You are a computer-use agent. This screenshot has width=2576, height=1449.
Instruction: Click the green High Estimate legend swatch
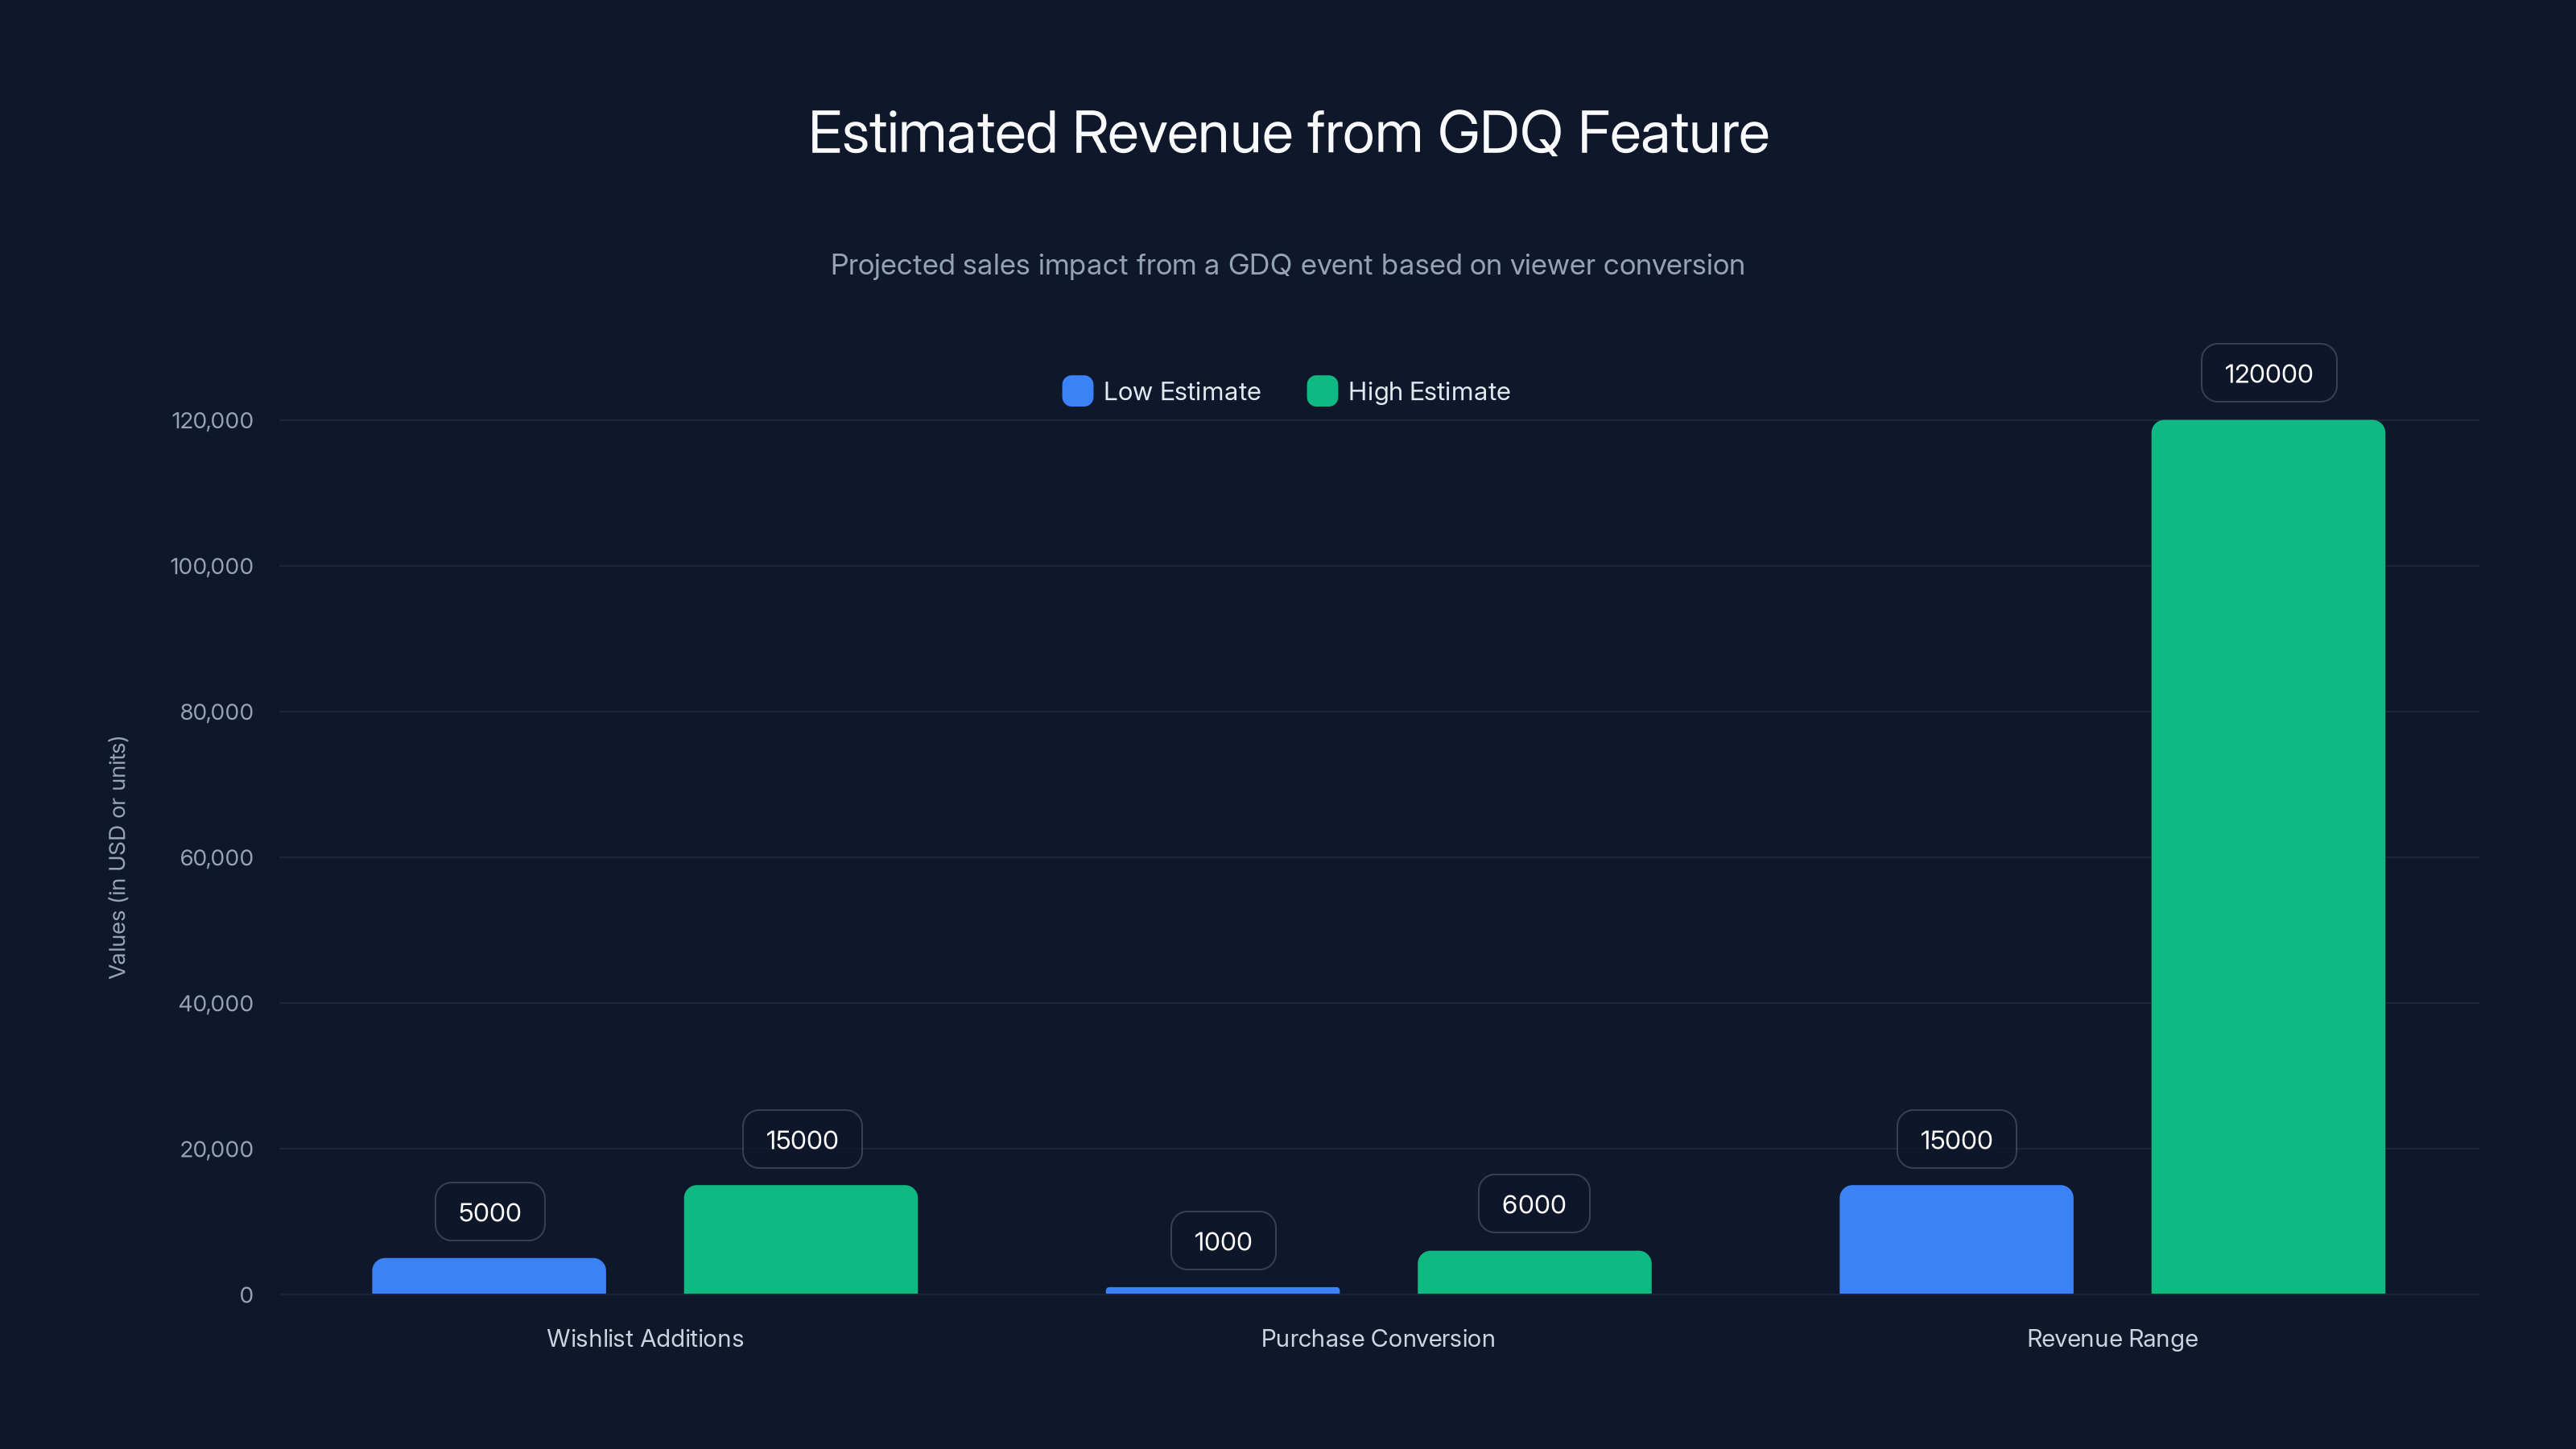(1322, 391)
